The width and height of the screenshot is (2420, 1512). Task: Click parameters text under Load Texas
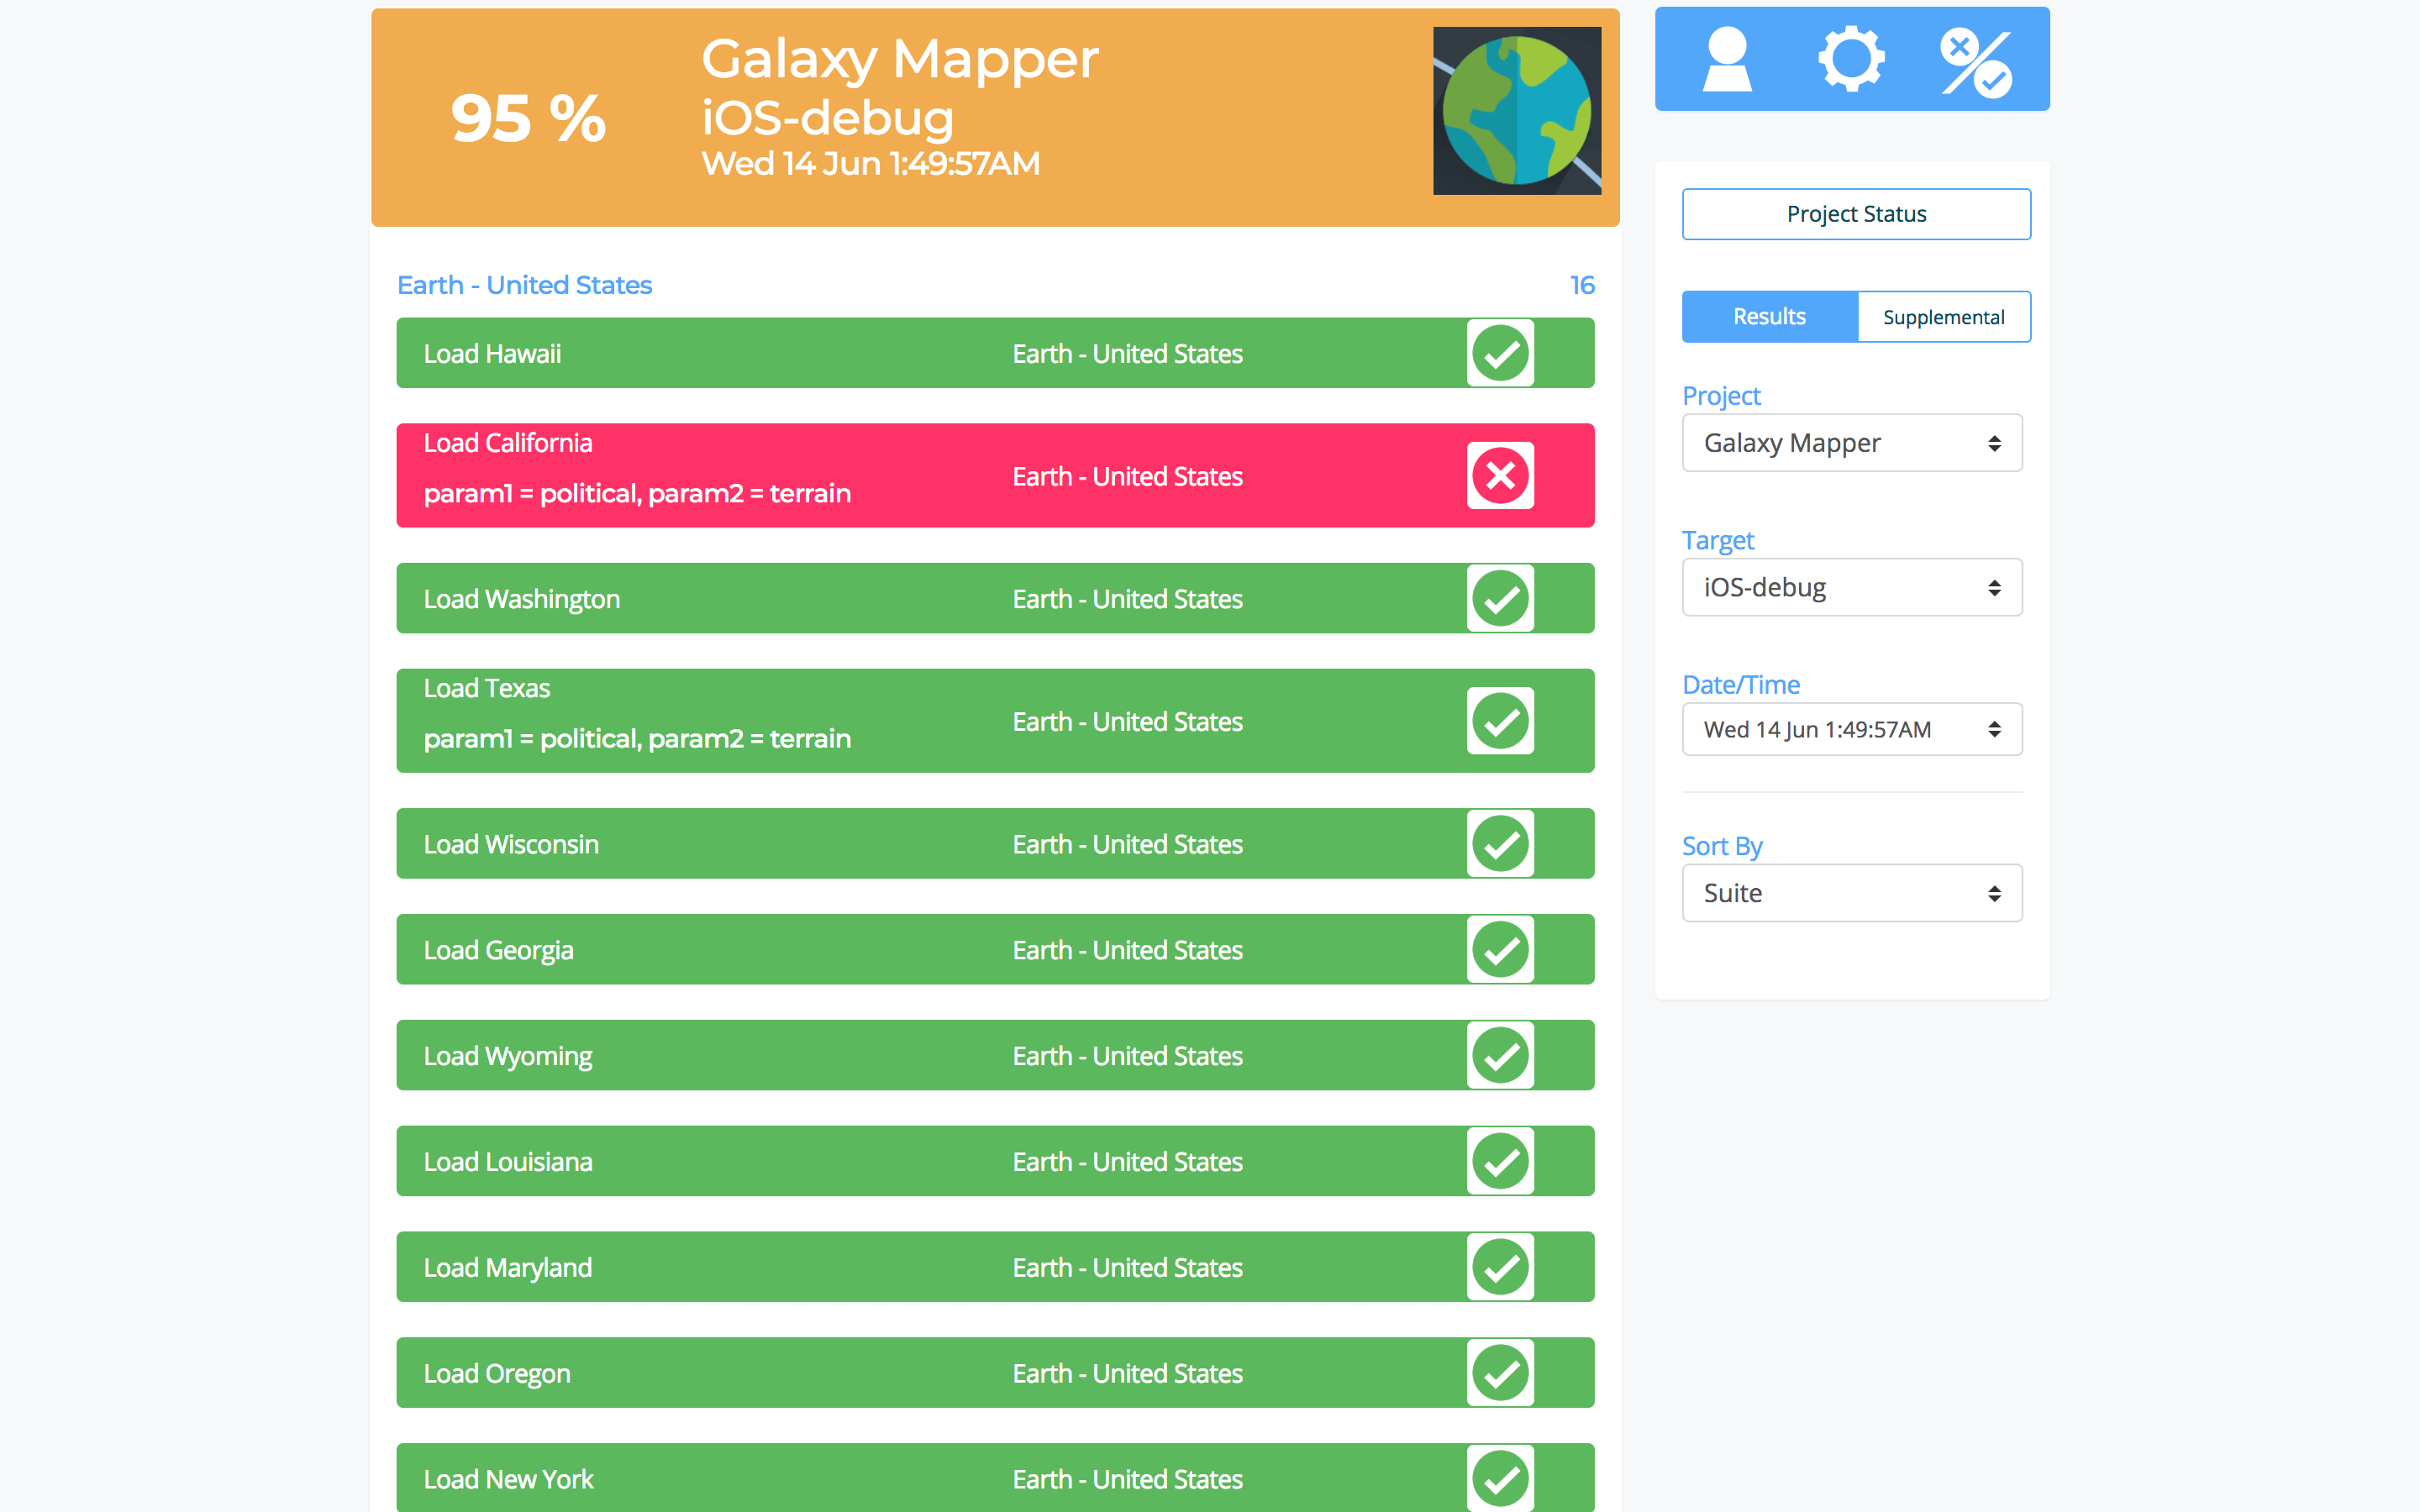coord(637,738)
